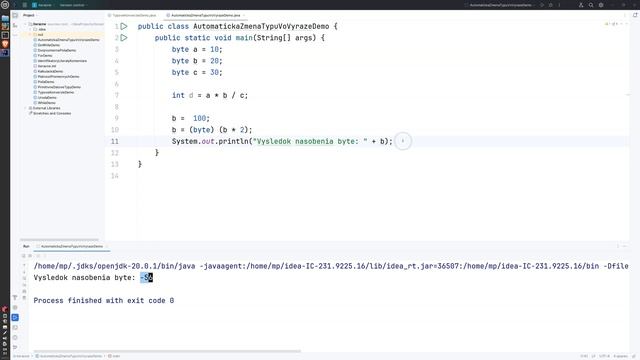The height and width of the screenshot is (360, 640).
Task: Open the Version Control icon in left stripe
Action: click(x=15, y=347)
